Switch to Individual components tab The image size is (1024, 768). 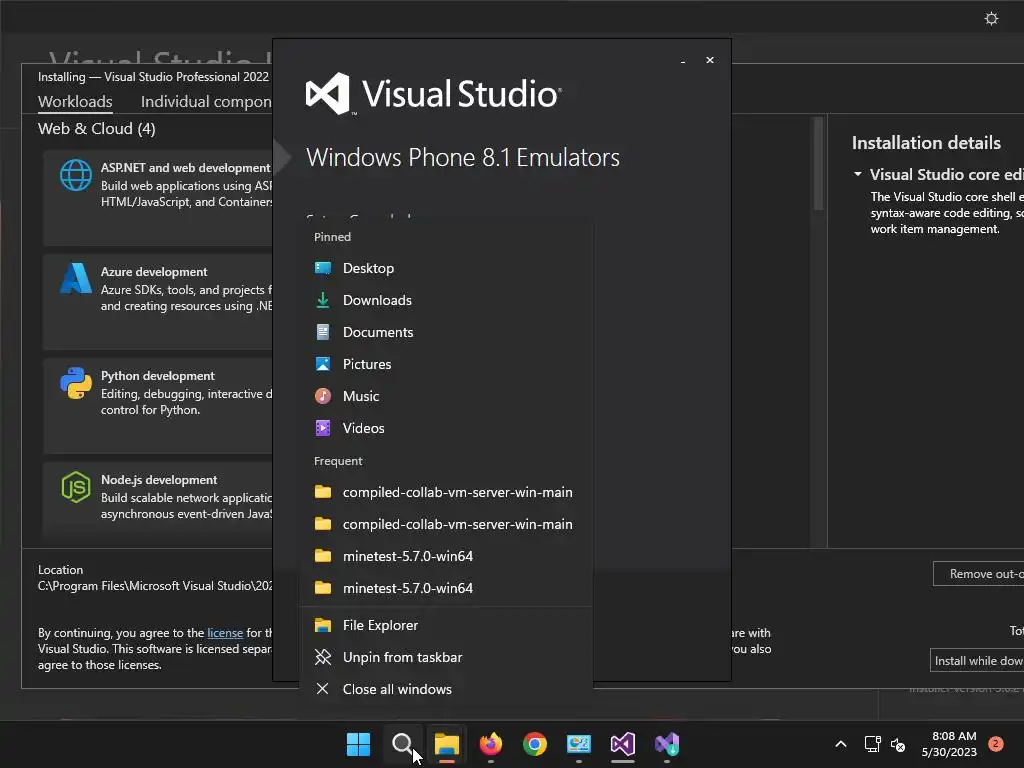[206, 102]
